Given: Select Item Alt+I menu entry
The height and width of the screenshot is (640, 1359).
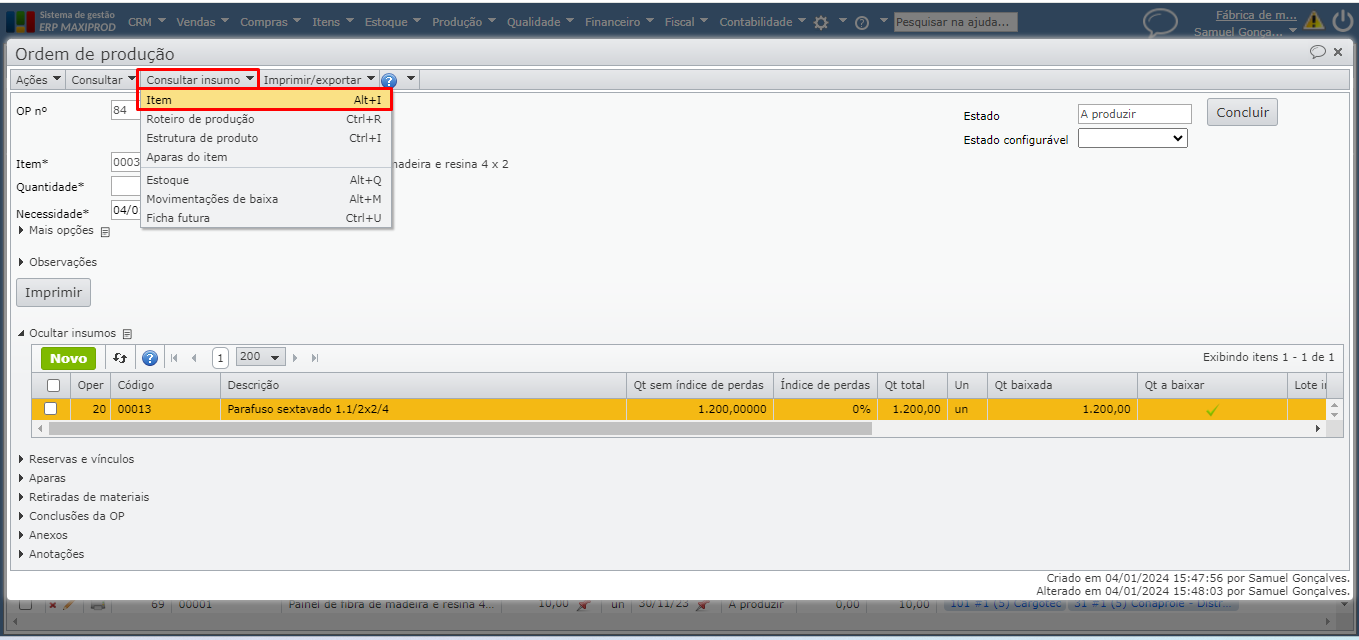Looking at the screenshot, I should pyautogui.click(x=265, y=100).
